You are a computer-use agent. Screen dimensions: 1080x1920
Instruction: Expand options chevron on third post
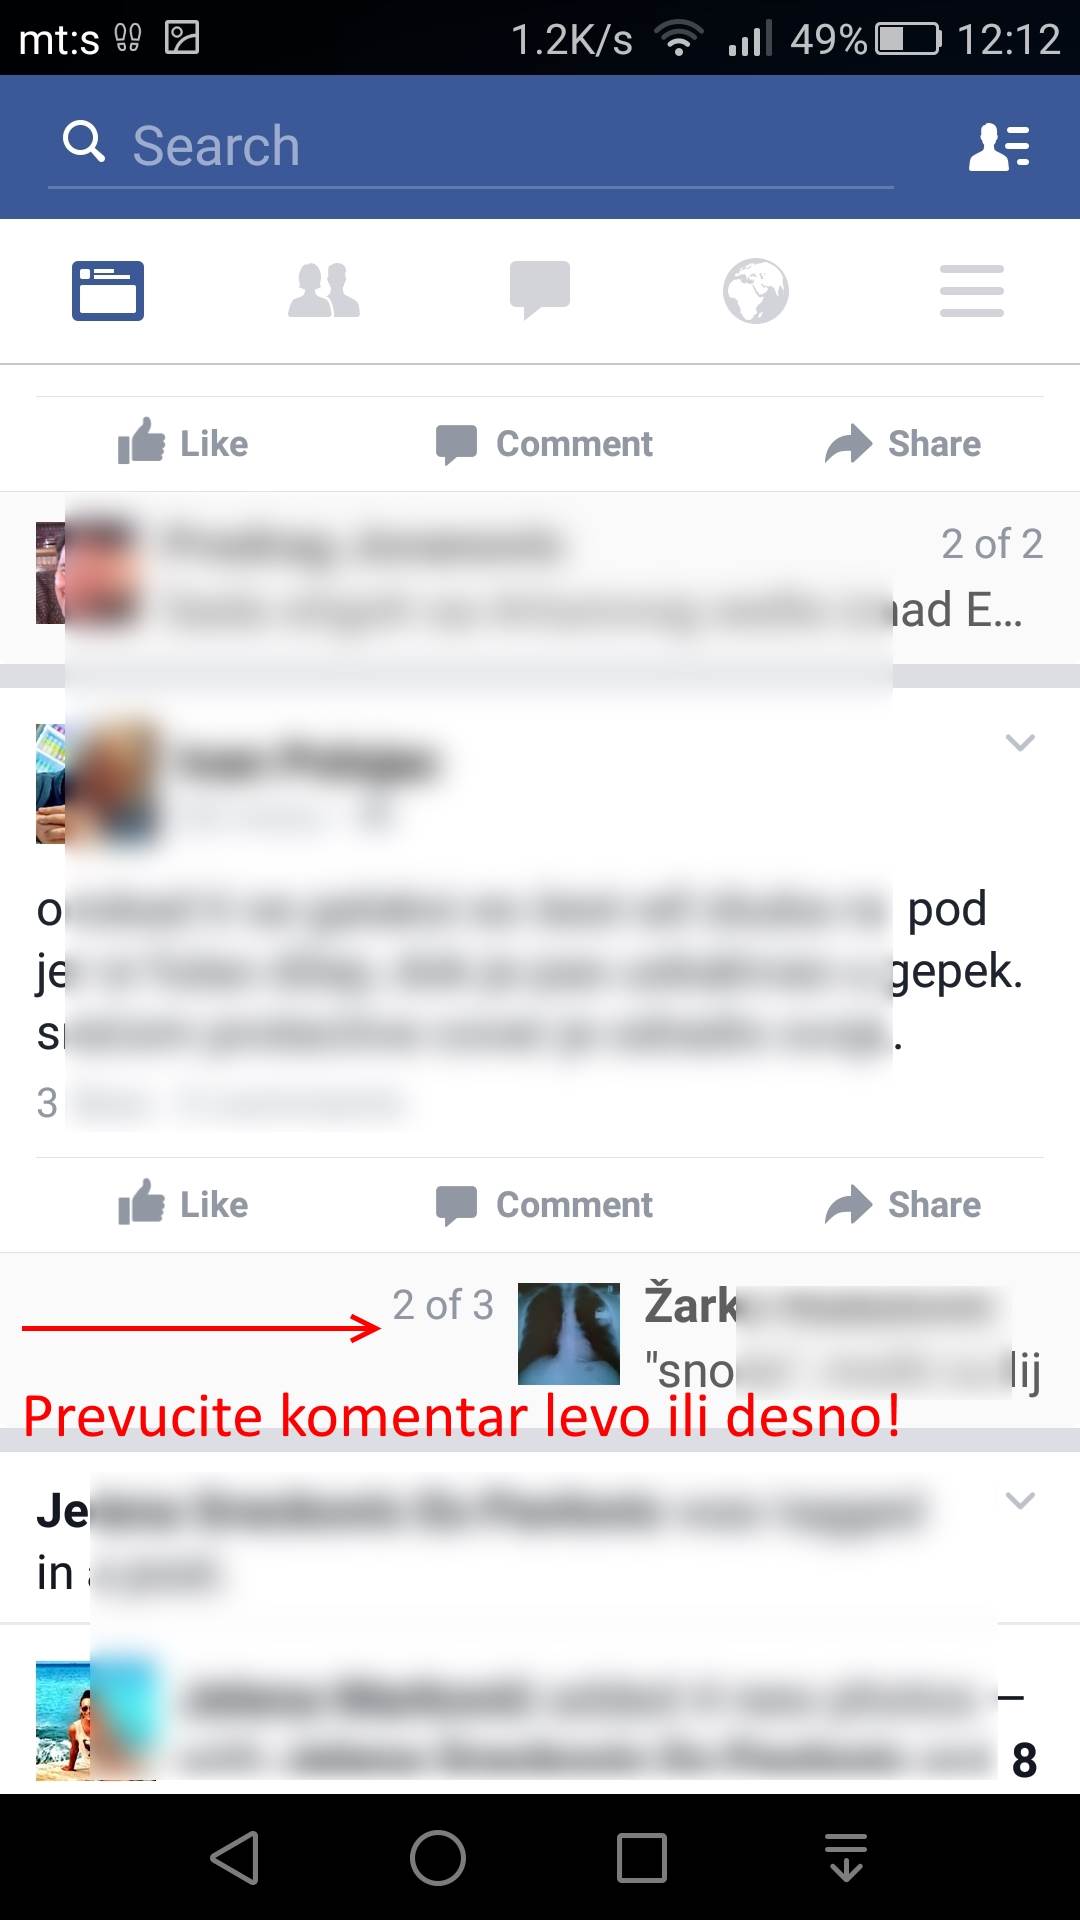click(x=1020, y=1500)
